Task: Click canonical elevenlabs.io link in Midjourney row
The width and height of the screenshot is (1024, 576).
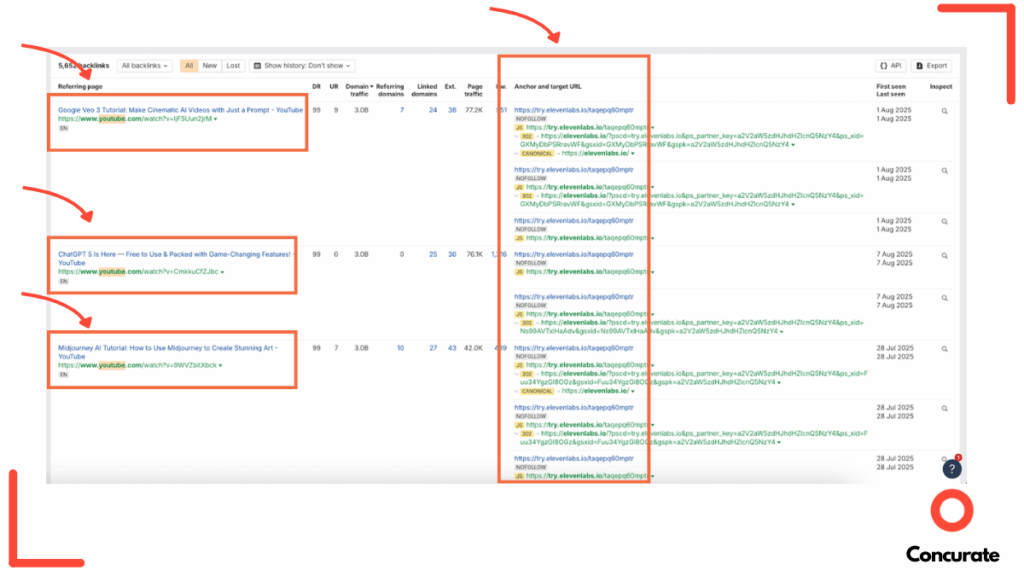Action: pos(595,391)
